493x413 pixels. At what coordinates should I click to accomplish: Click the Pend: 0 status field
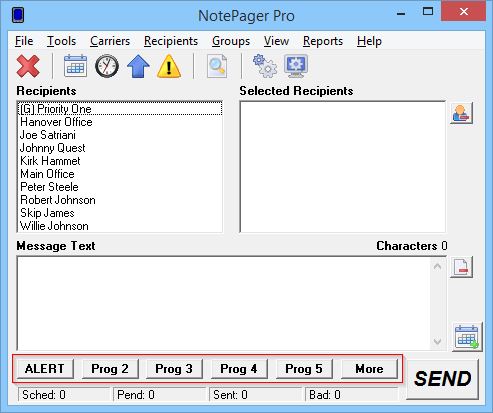click(159, 395)
